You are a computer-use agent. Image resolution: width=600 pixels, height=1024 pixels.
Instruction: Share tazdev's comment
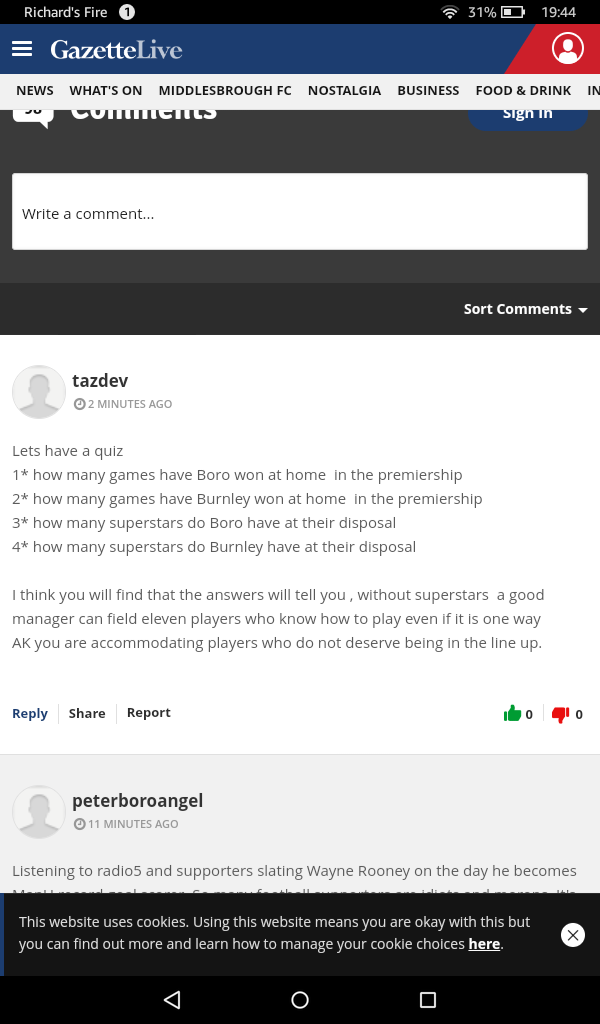[87, 713]
